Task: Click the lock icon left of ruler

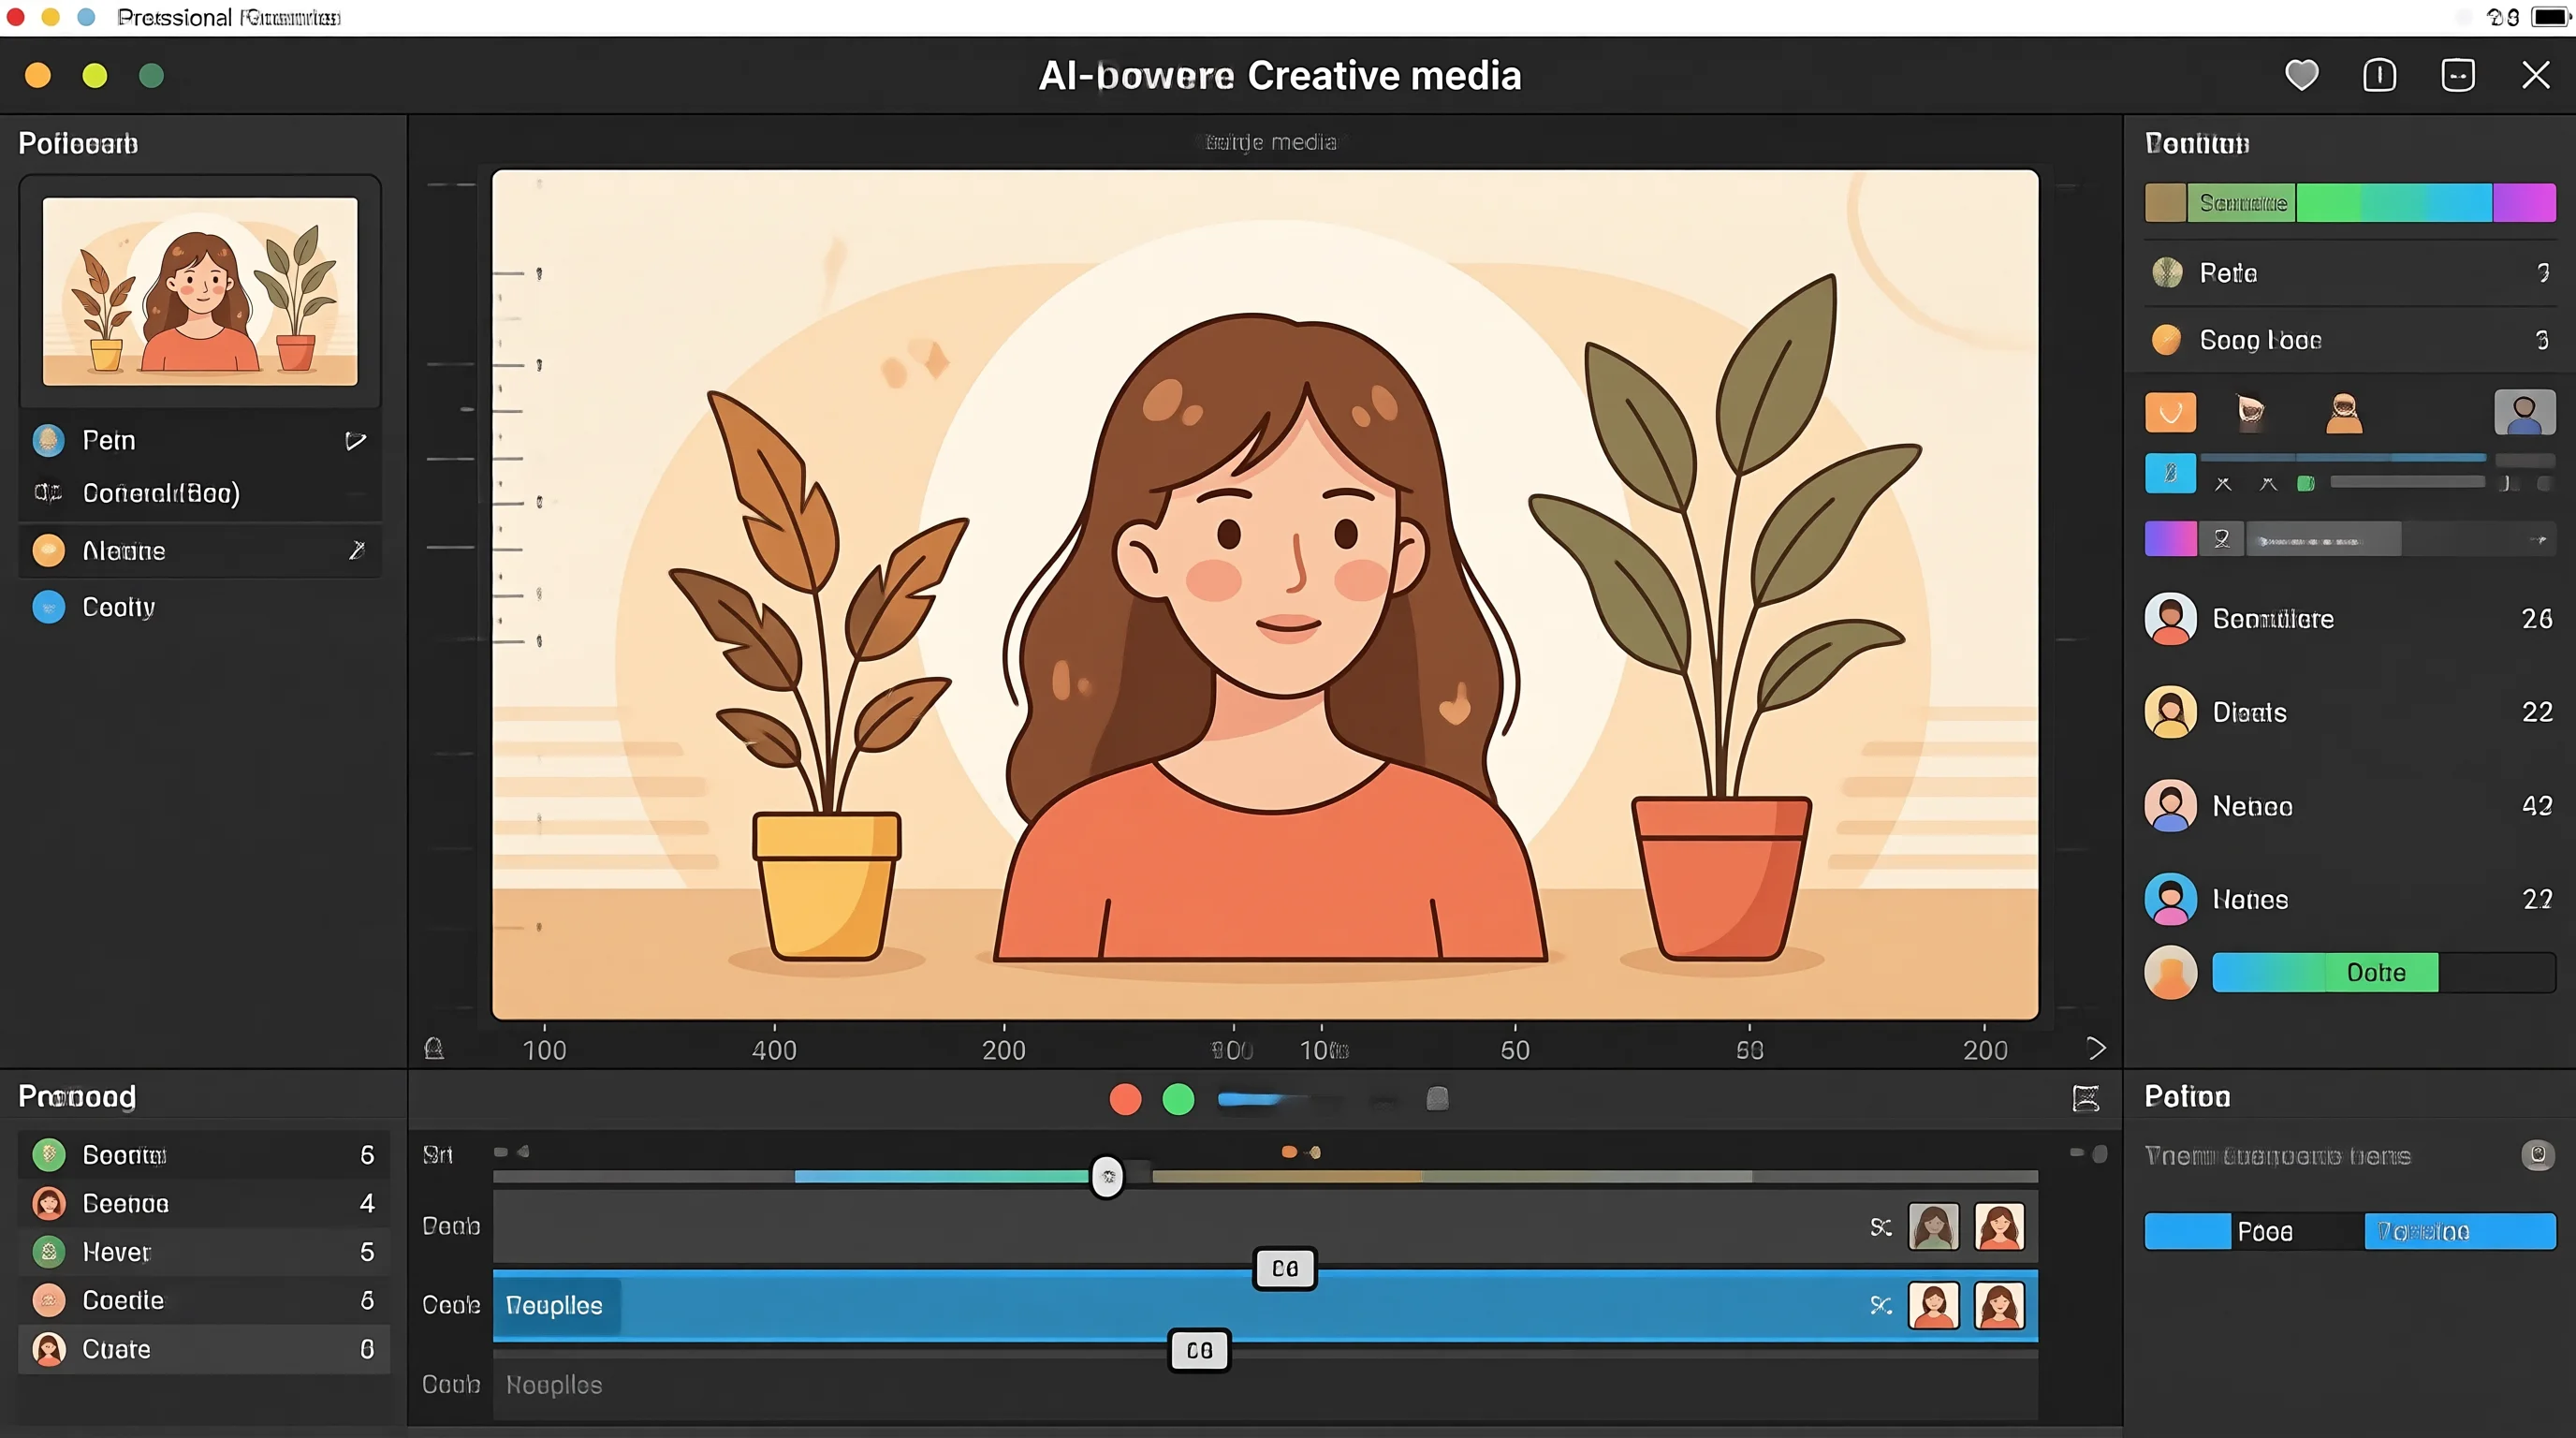Action: pyautogui.click(x=433, y=1048)
